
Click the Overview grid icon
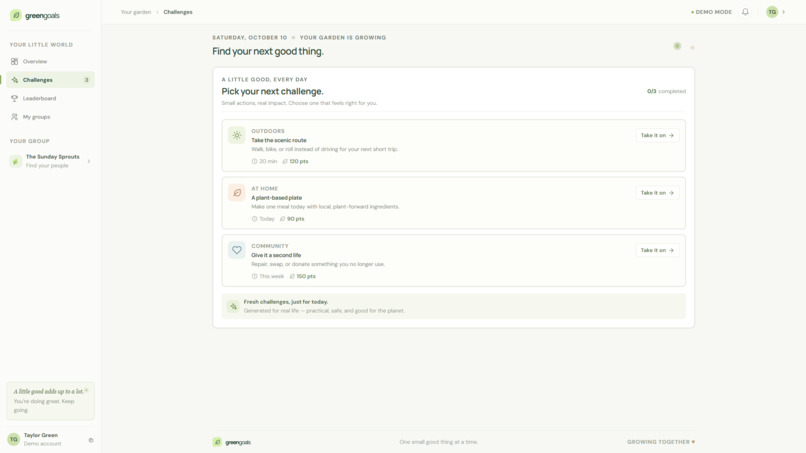coord(14,61)
